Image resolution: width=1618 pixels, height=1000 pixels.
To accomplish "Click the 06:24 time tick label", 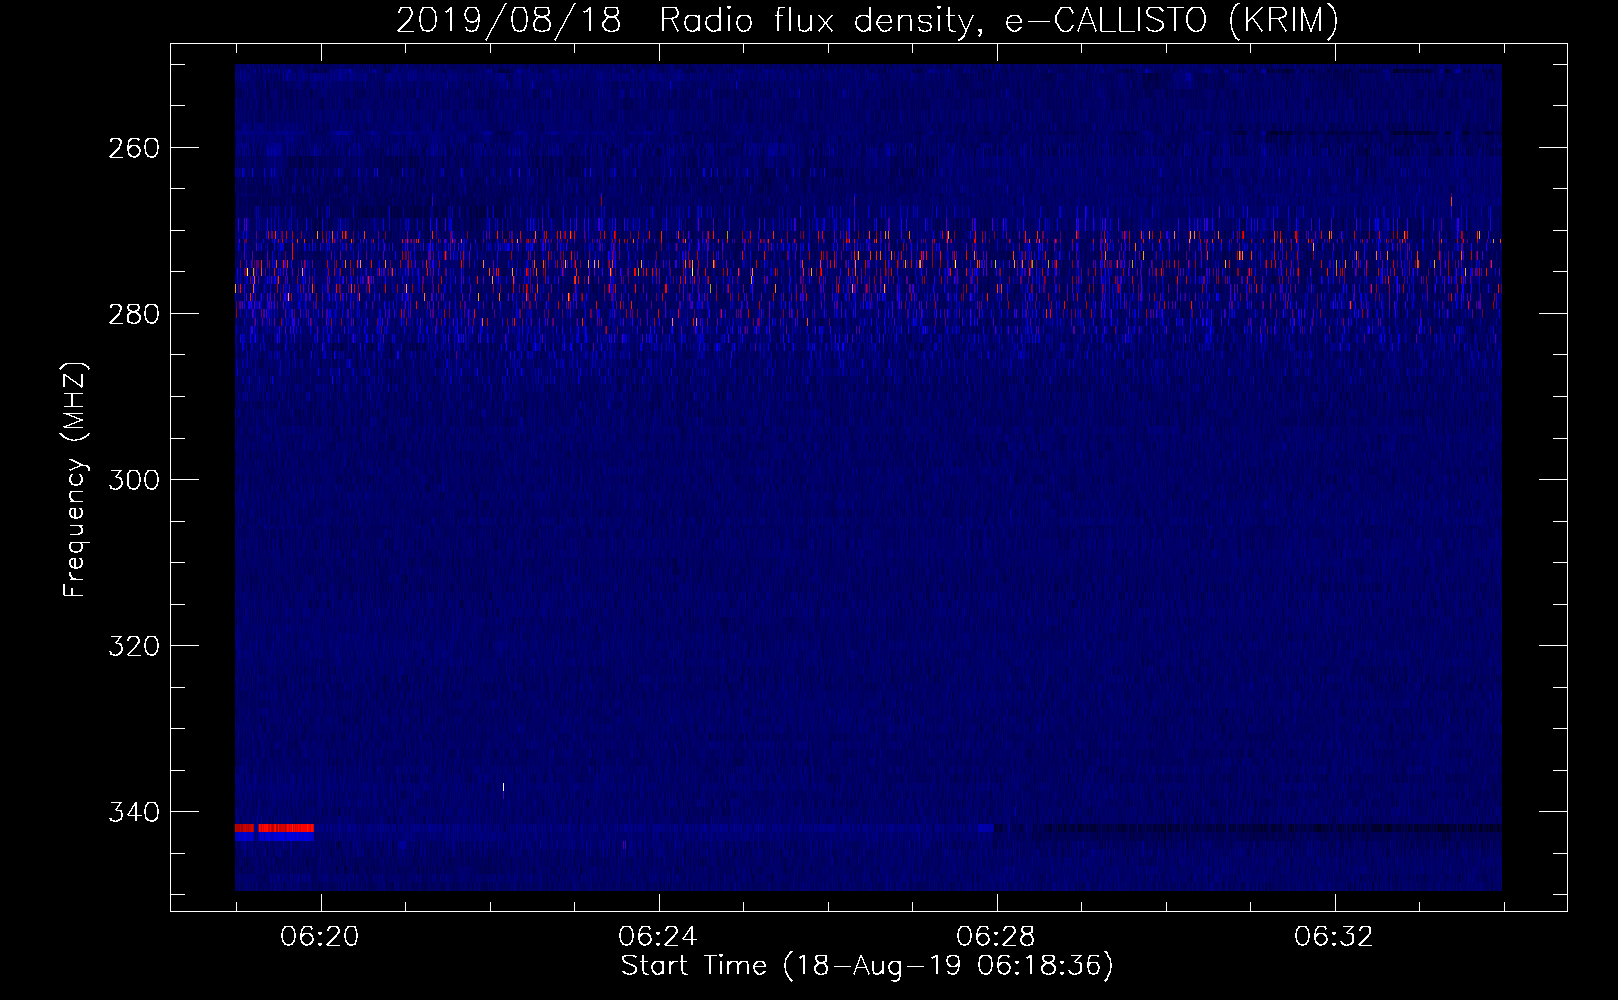I will (x=658, y=937).
